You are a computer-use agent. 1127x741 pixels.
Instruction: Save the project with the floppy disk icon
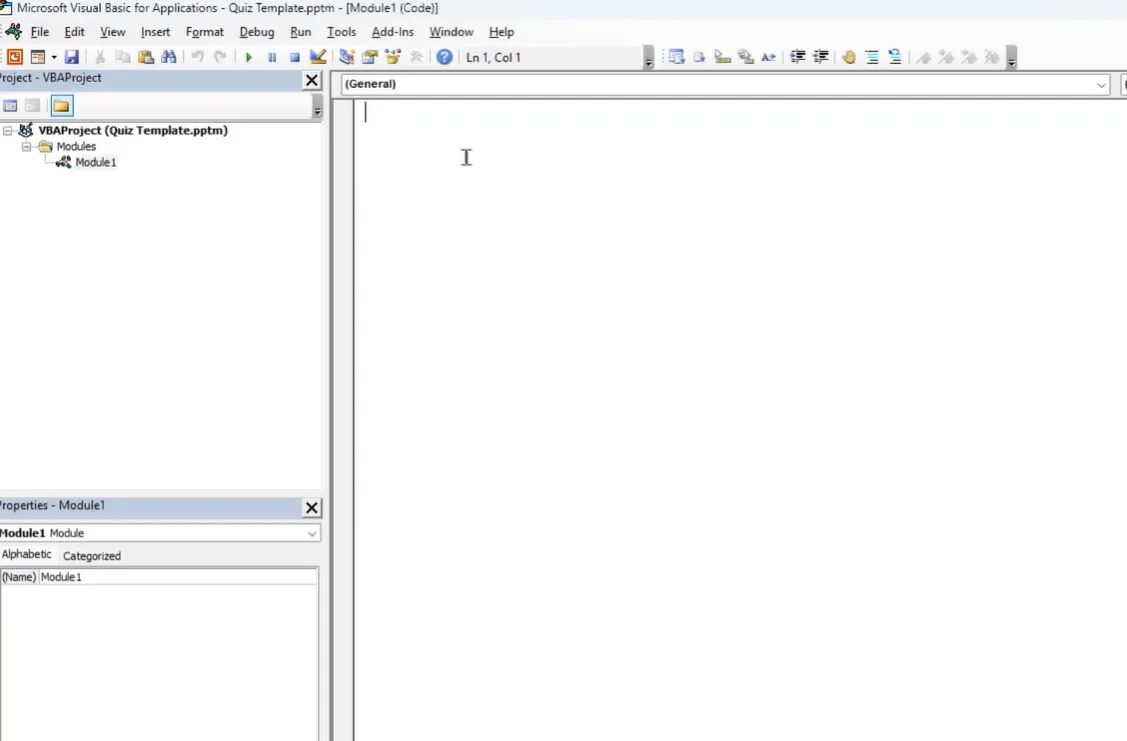point(72,57)
